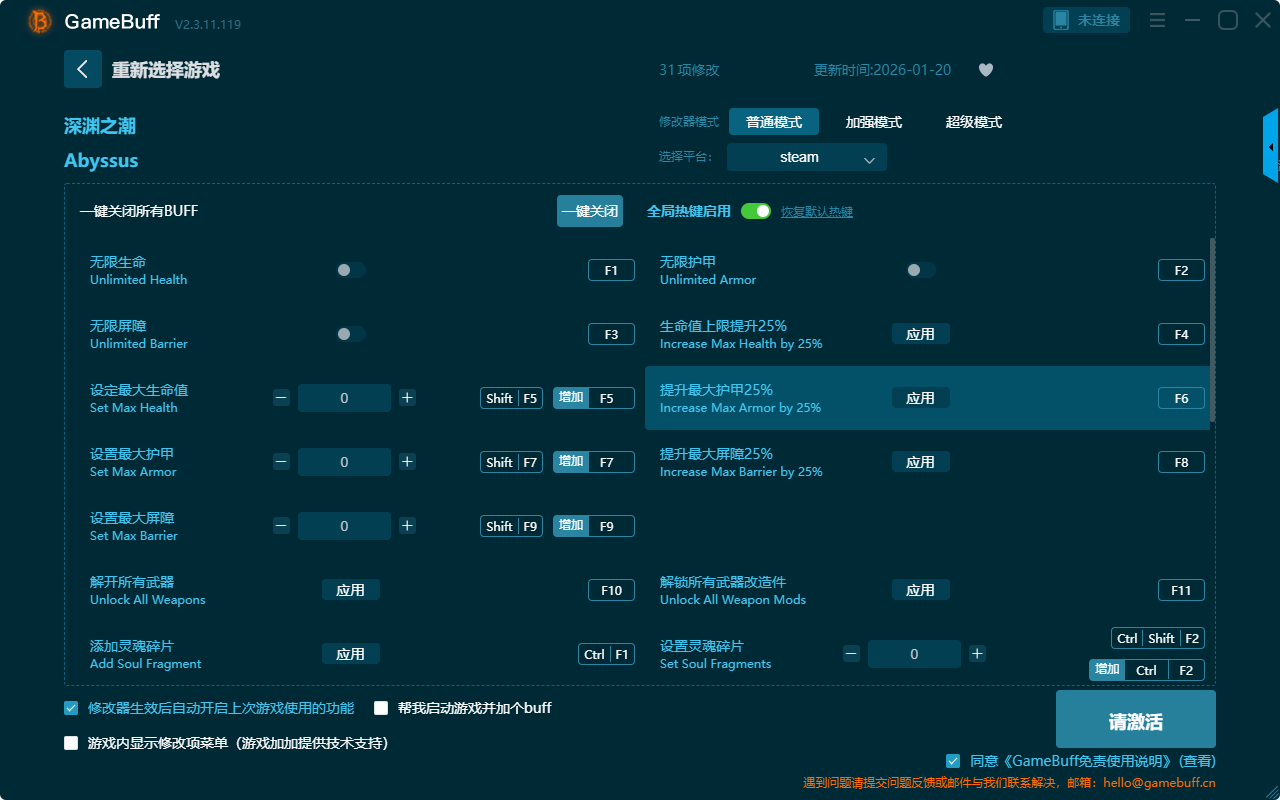Select 超级模式 super mode tab
This screenshot has width=1280, height=800.
tap(973, 122)
